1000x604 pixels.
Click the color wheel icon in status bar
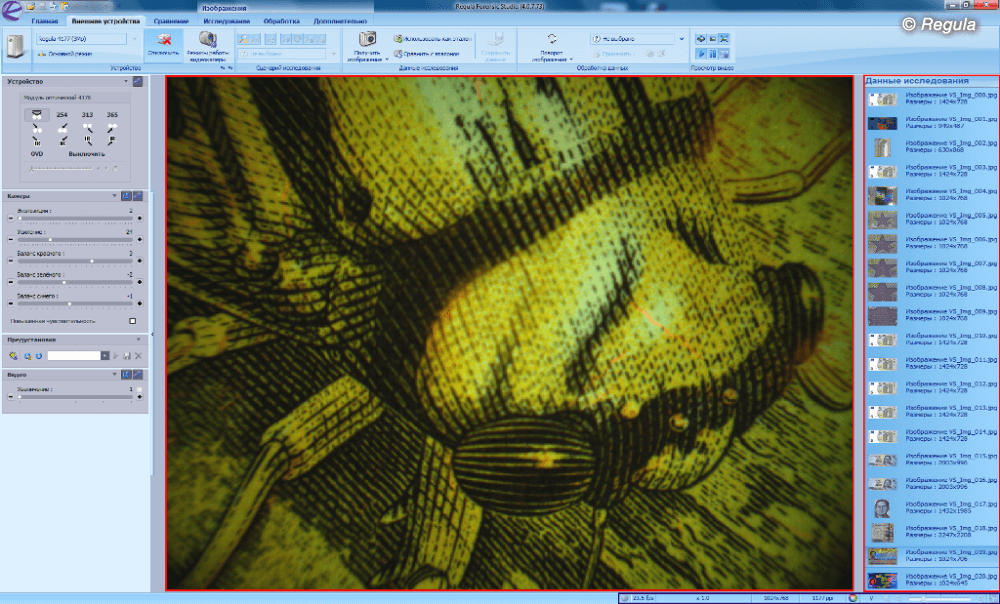pos(853,598)
